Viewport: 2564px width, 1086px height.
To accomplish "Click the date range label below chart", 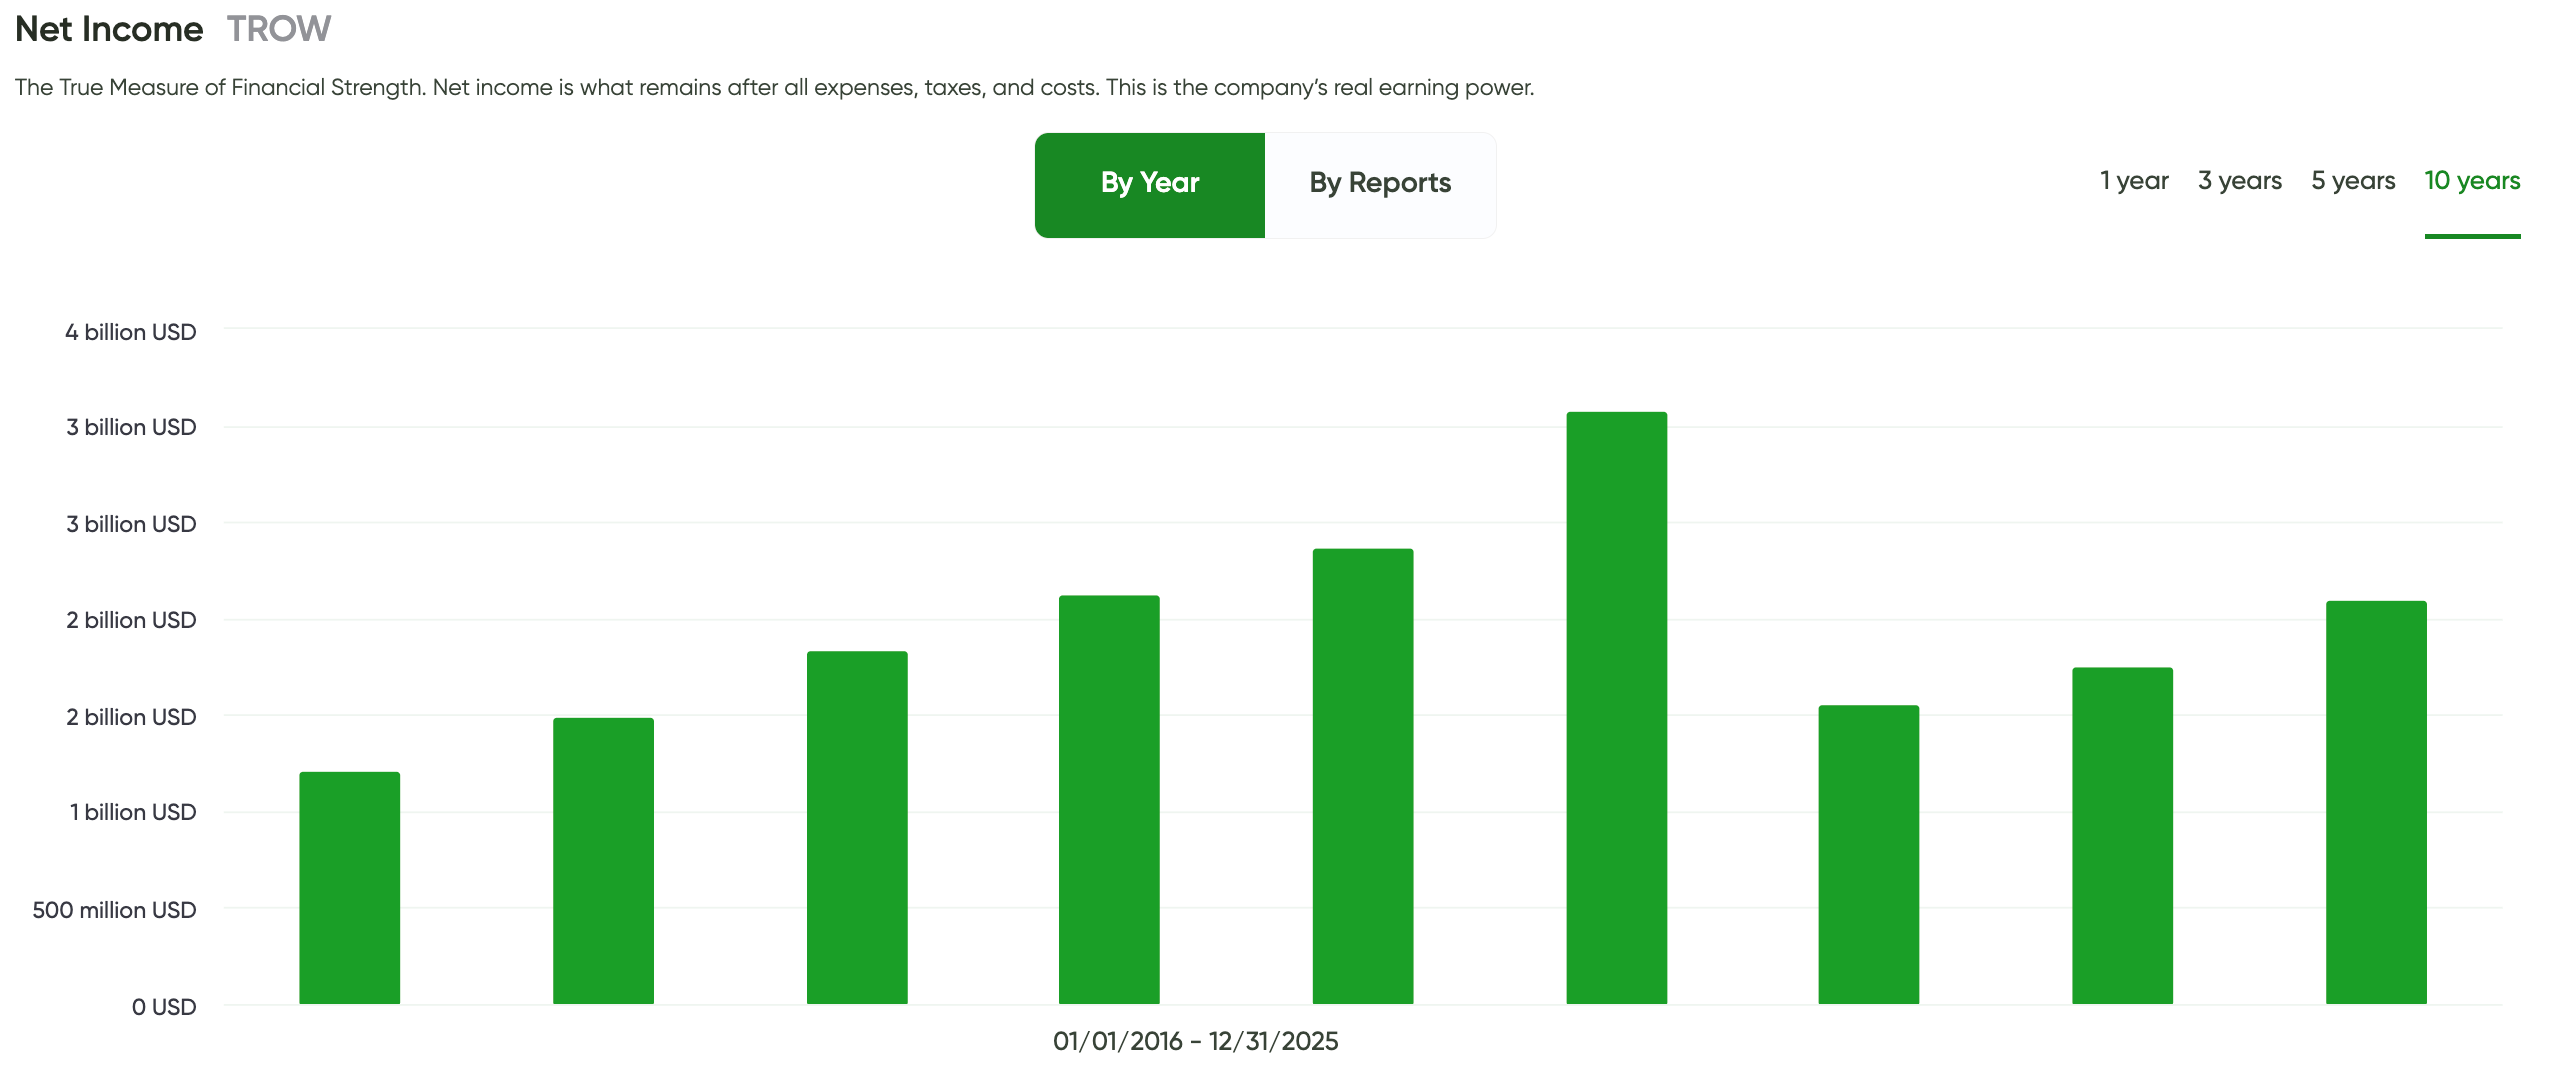I will point(1195,1041).
